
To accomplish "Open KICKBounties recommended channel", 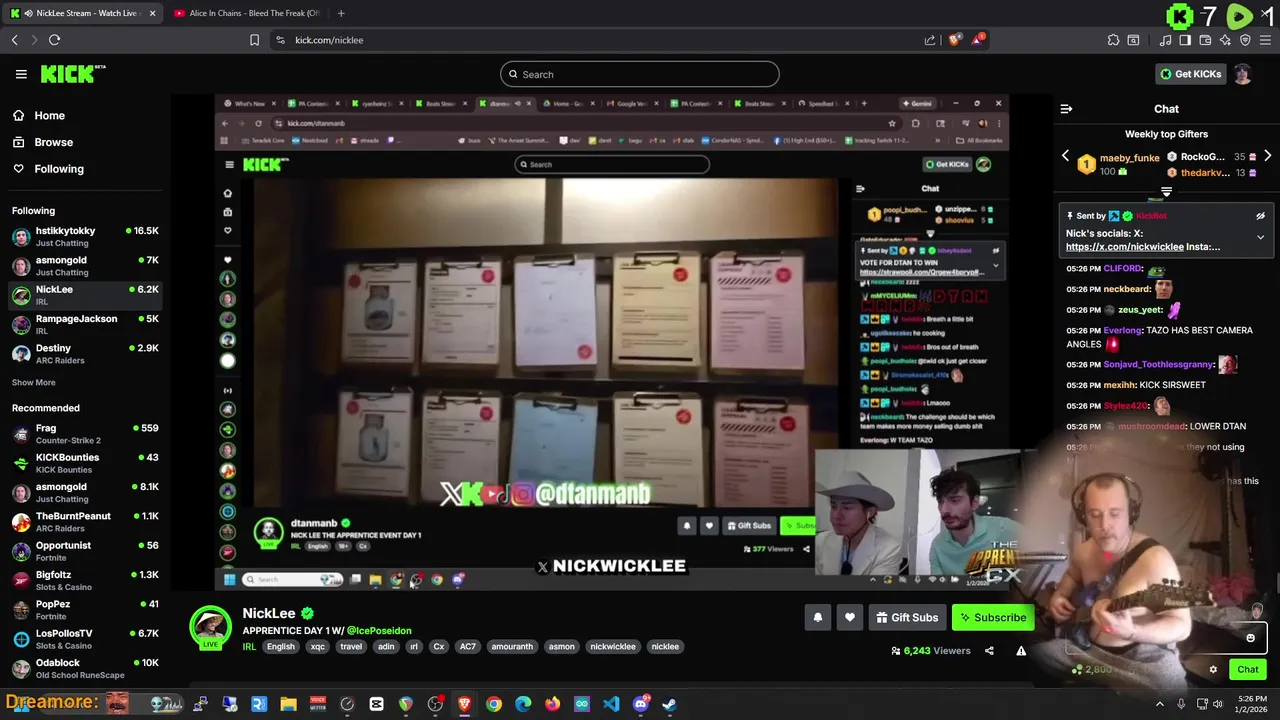I will coord(85,463).
